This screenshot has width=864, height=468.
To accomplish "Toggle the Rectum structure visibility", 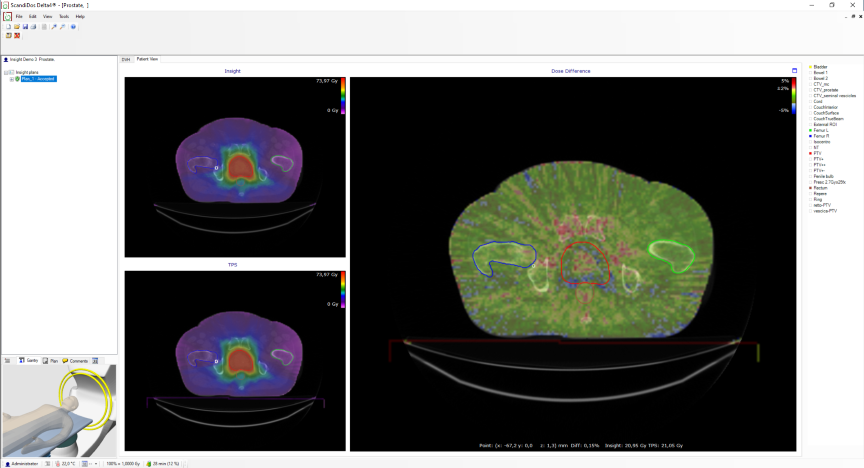I will [810, 187].
